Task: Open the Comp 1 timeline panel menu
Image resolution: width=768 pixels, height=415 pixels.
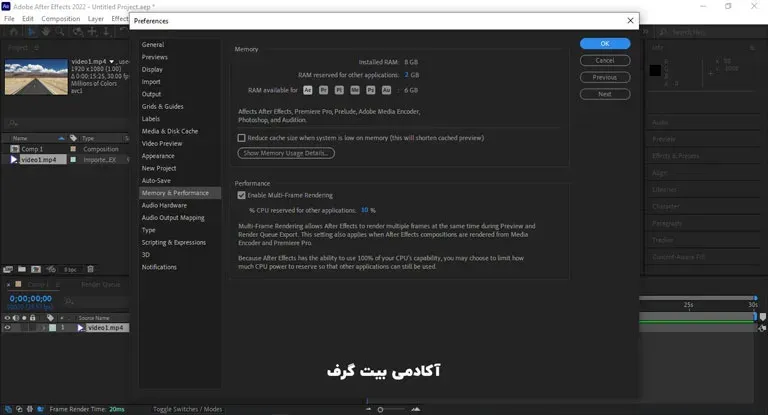Action: [x=57, y=284]
